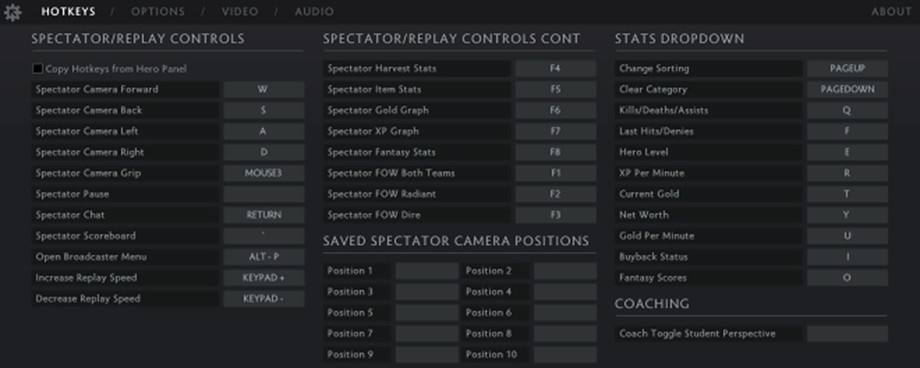Open the Video settings tab
Image resolution: width=920 pixels, height=368 pixels.
(239, 11)
